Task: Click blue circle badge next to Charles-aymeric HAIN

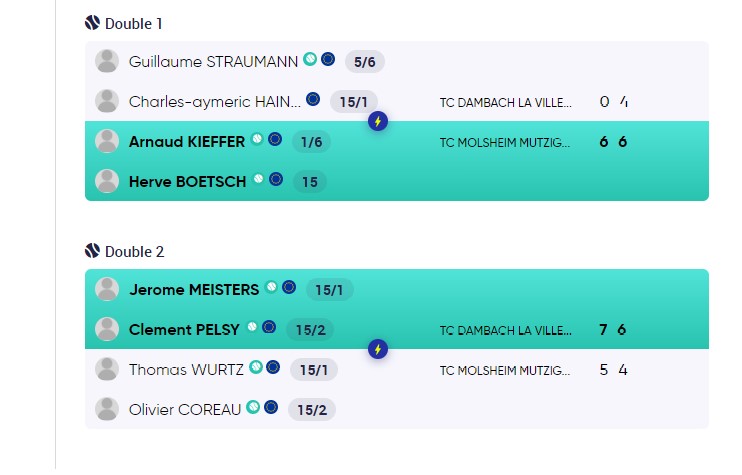Action: click(x=313, y=99)
